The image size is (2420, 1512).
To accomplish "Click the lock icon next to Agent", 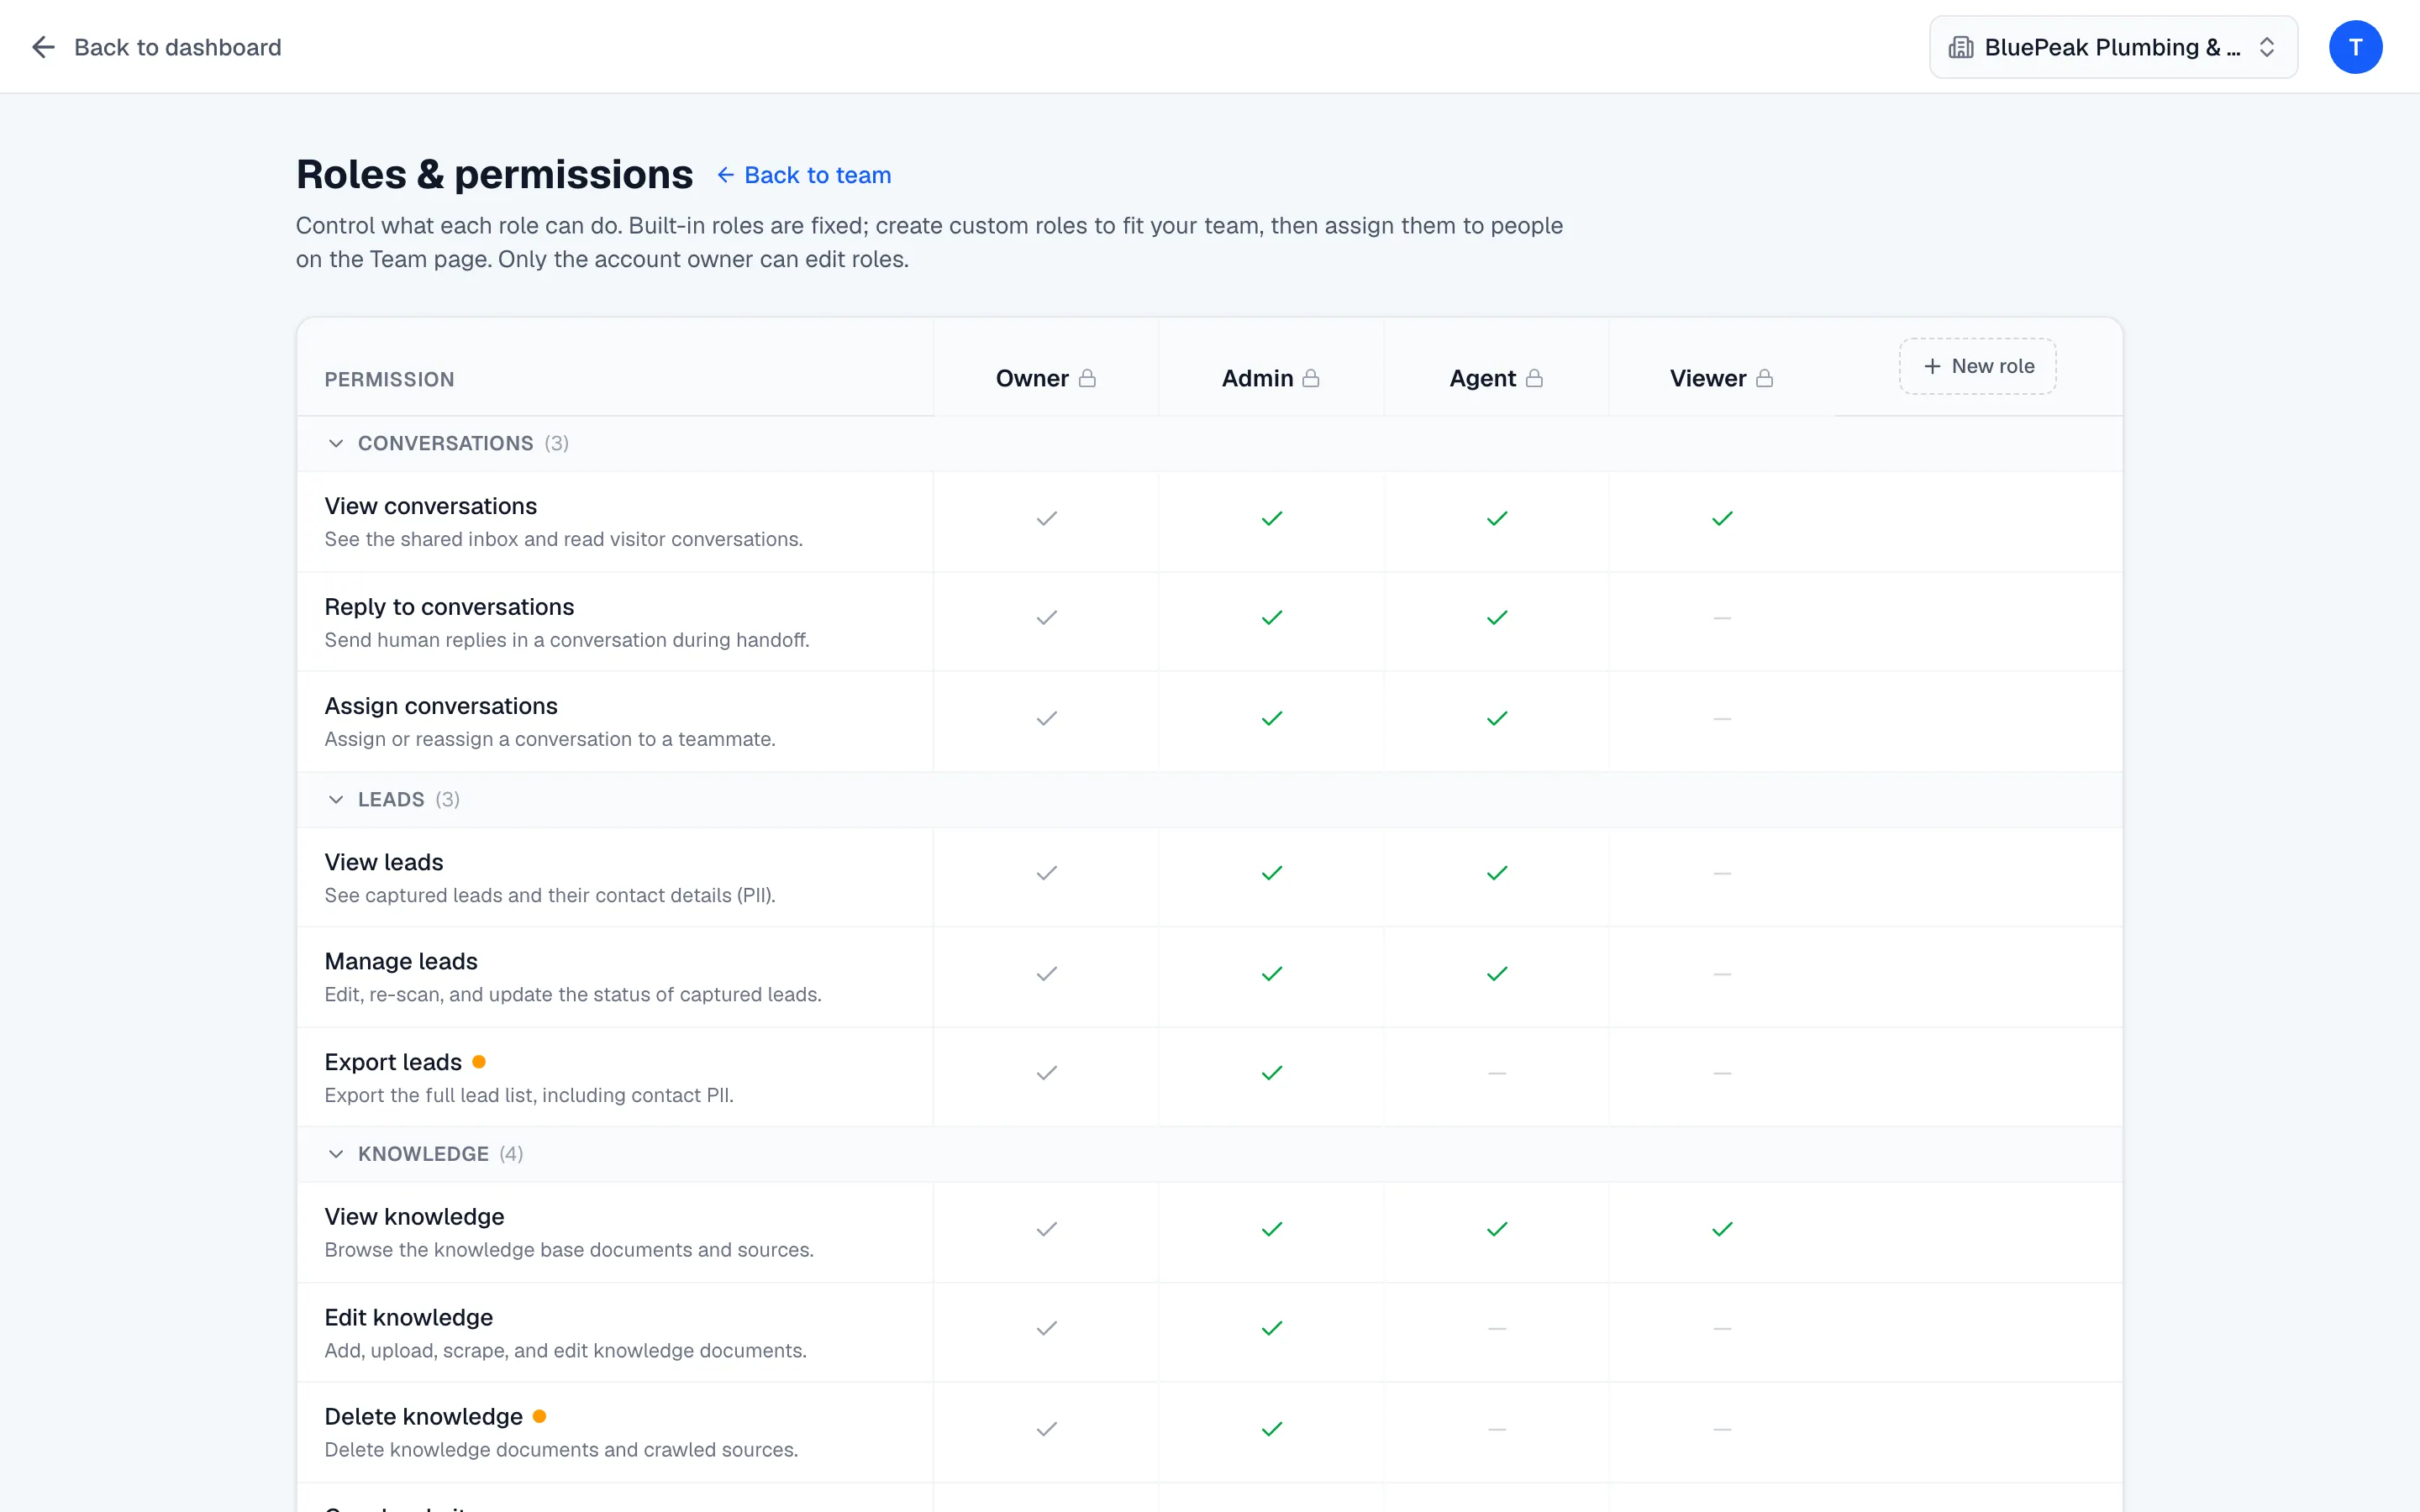I will coord(1534,378).
